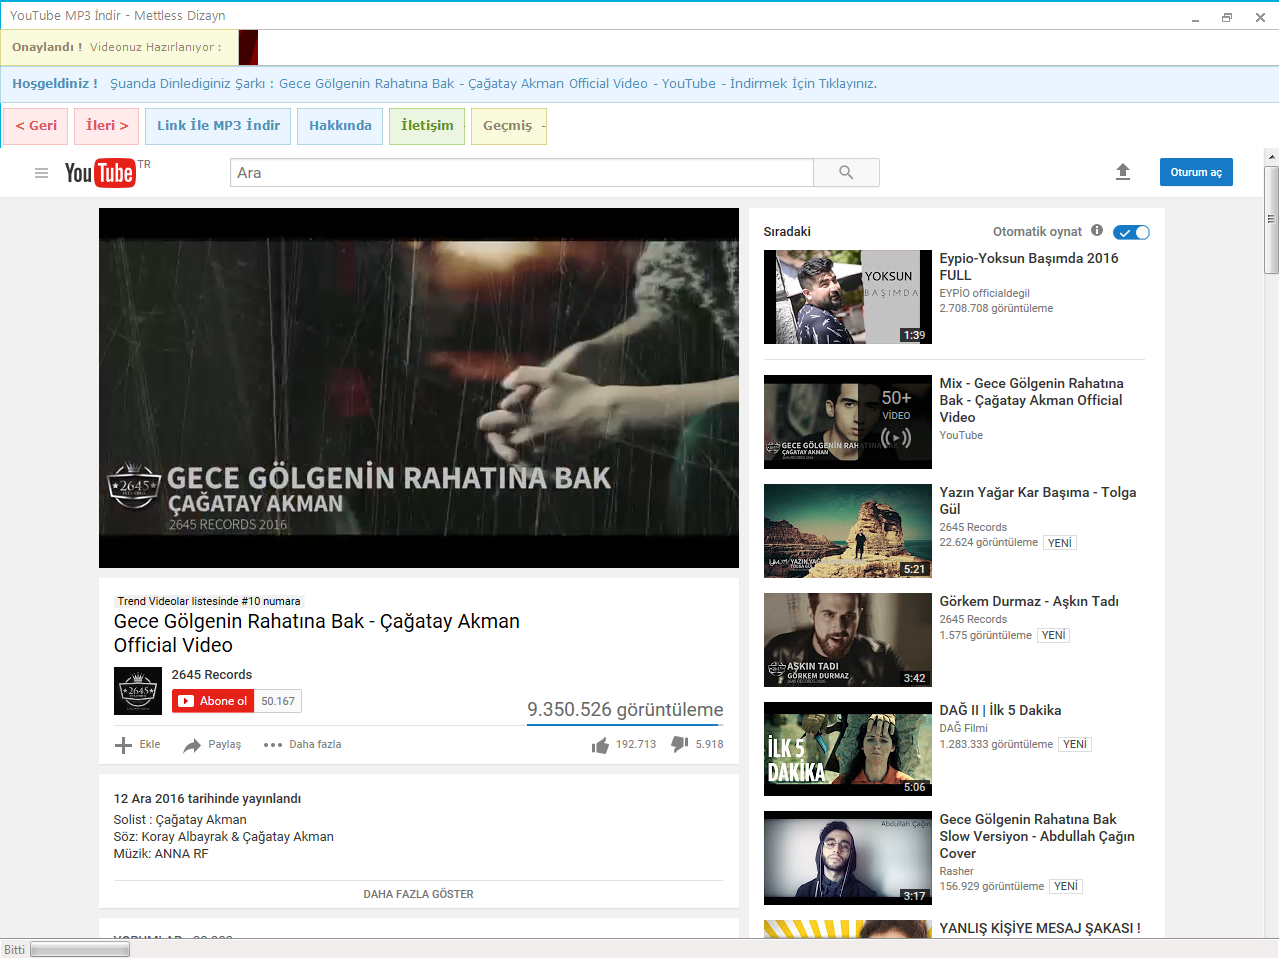This screenshot has height=959, width=1279.
Task: Click the autoplay info icon
Action: [x=1097, y=231]
